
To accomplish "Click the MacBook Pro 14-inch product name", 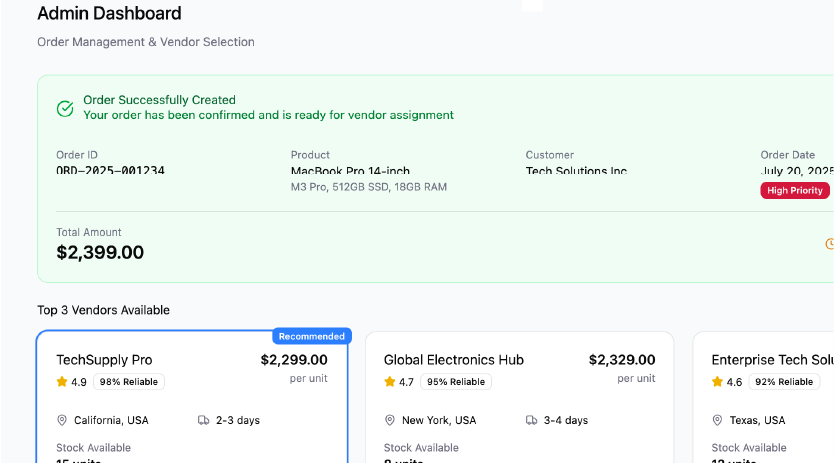I will (350, 170).
